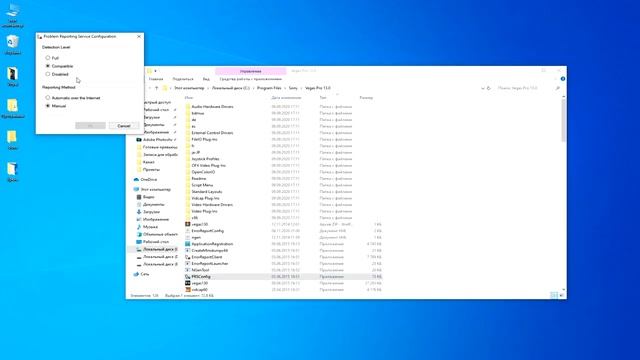Screen dimensions: 640x360
Task: Select the Joystick Profiles folder
Action: click(205, 159)
